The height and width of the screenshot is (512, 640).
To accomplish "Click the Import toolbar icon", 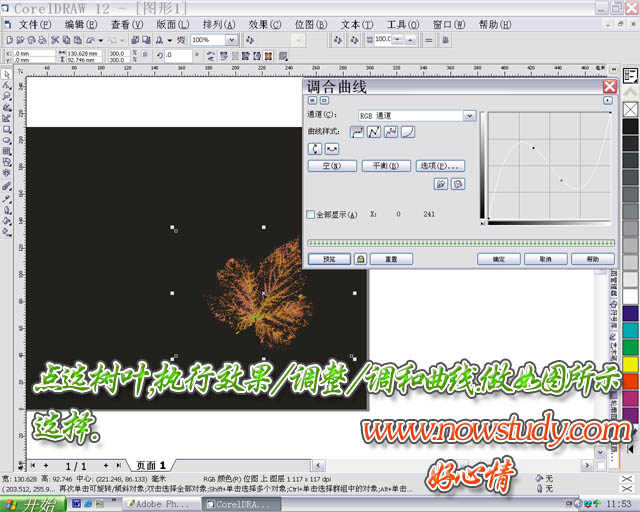I will pyautogui.click(x=135, y=40).
